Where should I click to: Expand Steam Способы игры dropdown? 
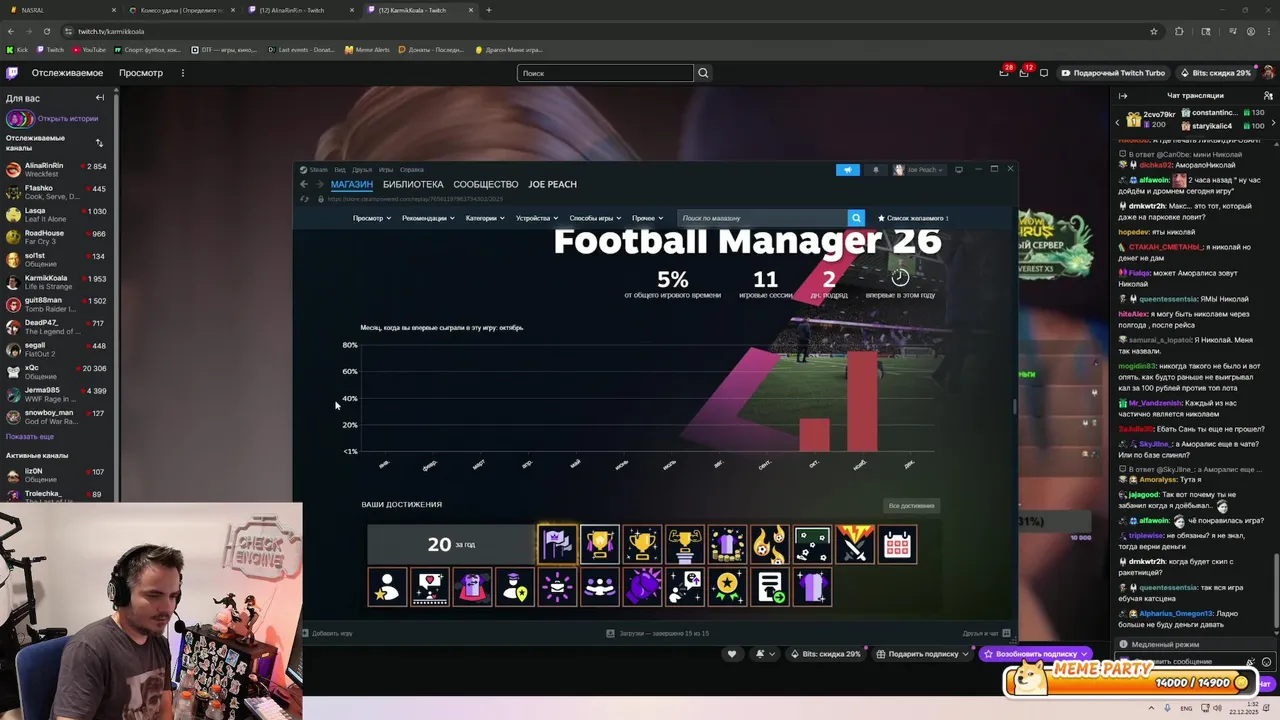[x=595, y=218]
